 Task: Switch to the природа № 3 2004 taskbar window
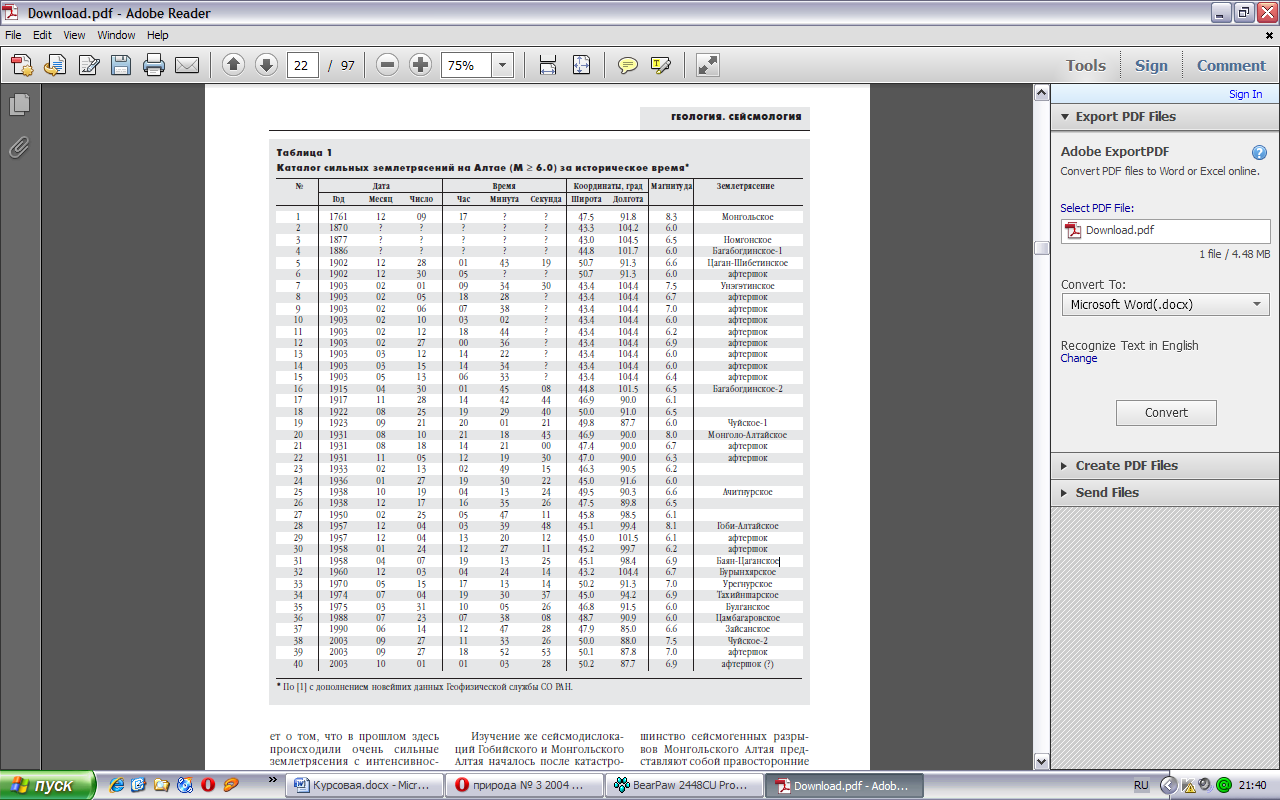tap(526, 786)
